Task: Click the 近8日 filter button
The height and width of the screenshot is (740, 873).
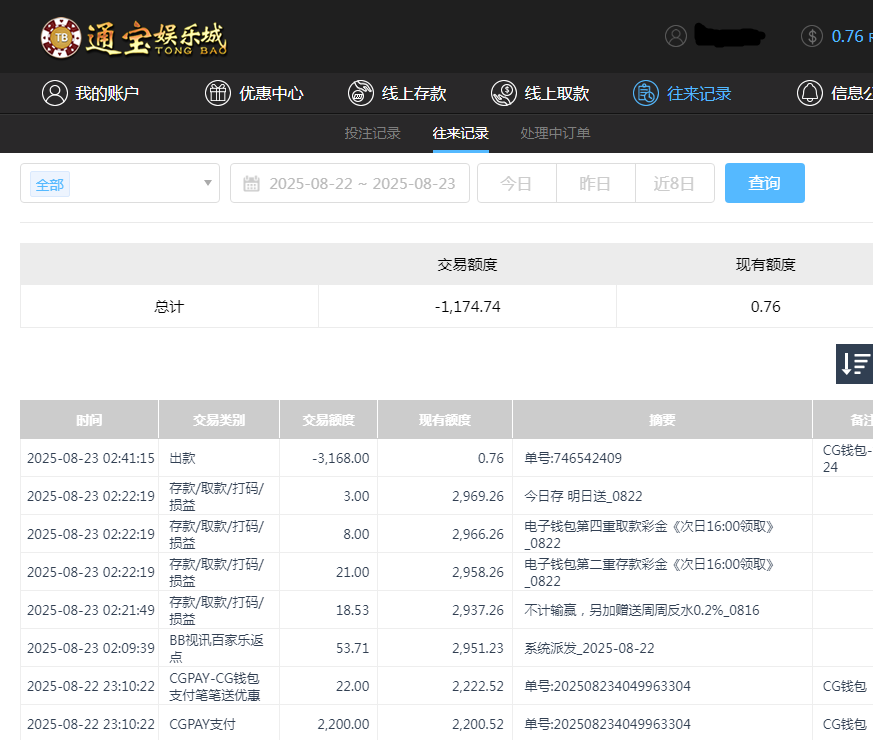Action: click(674, 183)
